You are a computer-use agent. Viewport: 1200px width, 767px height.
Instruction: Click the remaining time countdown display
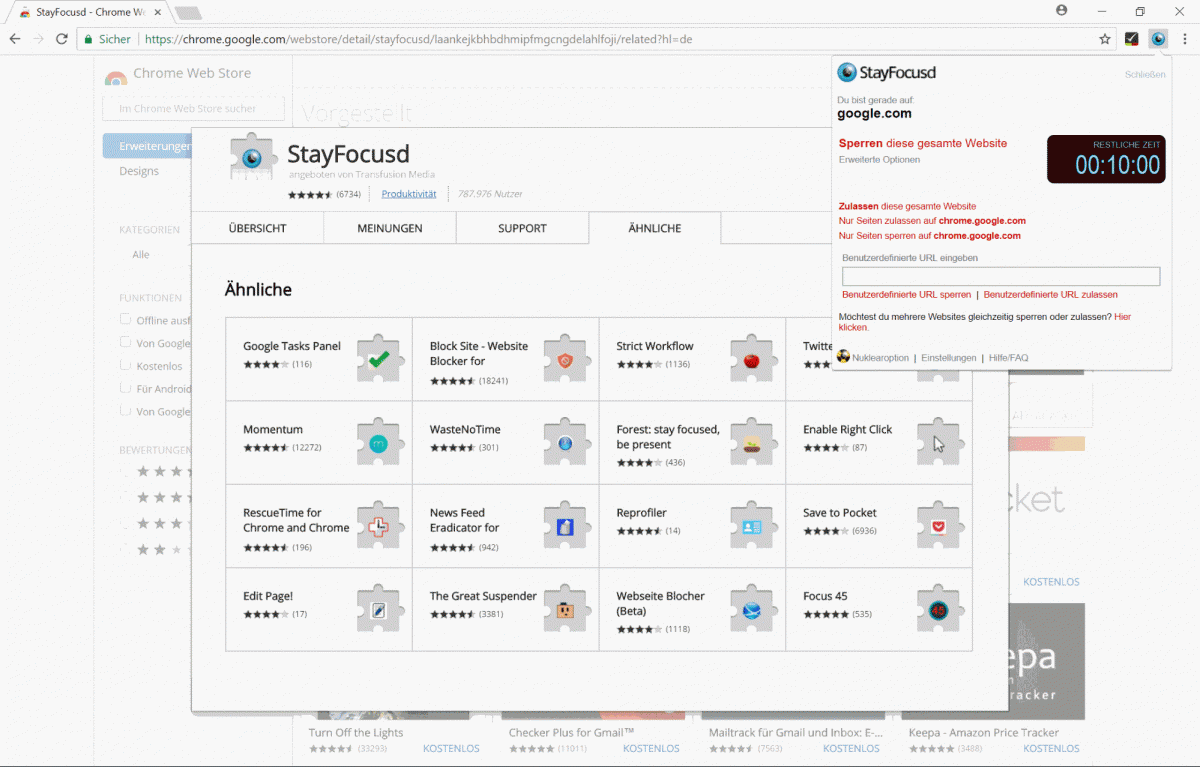click(x=1105, y=159)
